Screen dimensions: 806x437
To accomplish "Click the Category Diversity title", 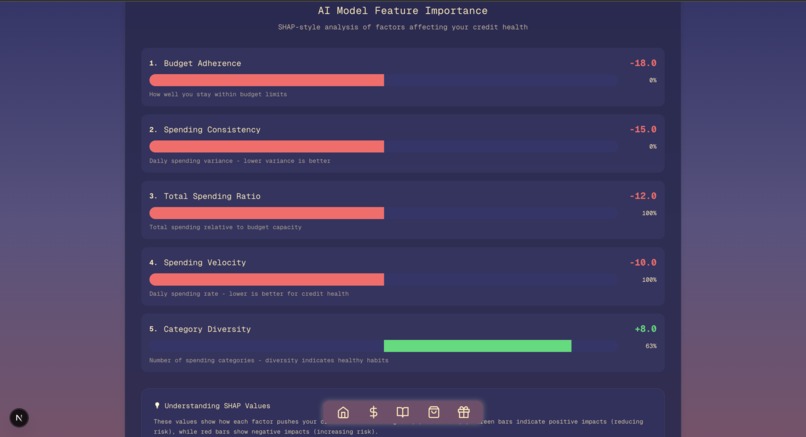I will (207, 329).
